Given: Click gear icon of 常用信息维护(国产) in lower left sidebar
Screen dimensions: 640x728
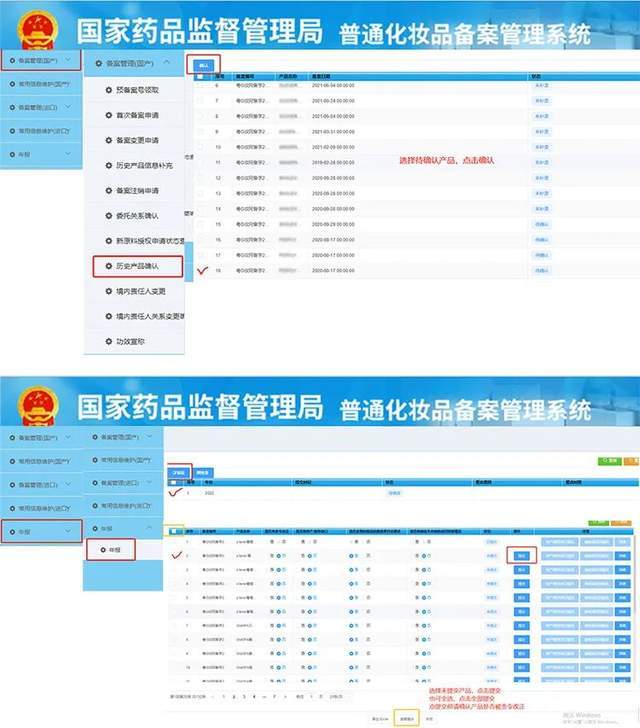Looking at the screenshot, I should (x=13, y=461).
